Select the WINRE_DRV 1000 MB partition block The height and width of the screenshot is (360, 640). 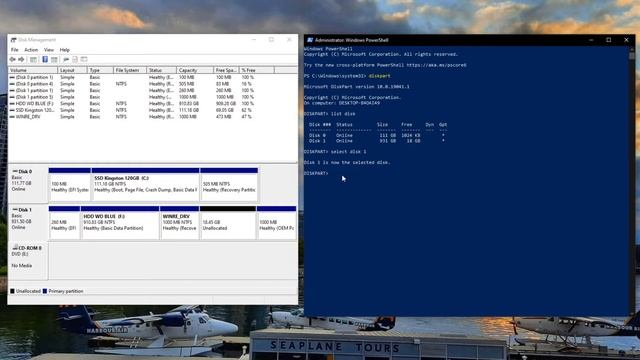(x=179, y=223)
